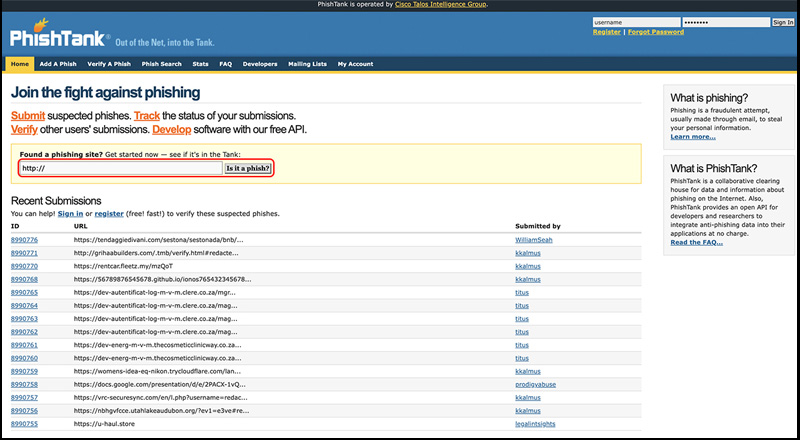The height and width of the screenshot is (440, 800).
Task: Select the docs.google.com presentation URL text
Action: pos(160,384)
